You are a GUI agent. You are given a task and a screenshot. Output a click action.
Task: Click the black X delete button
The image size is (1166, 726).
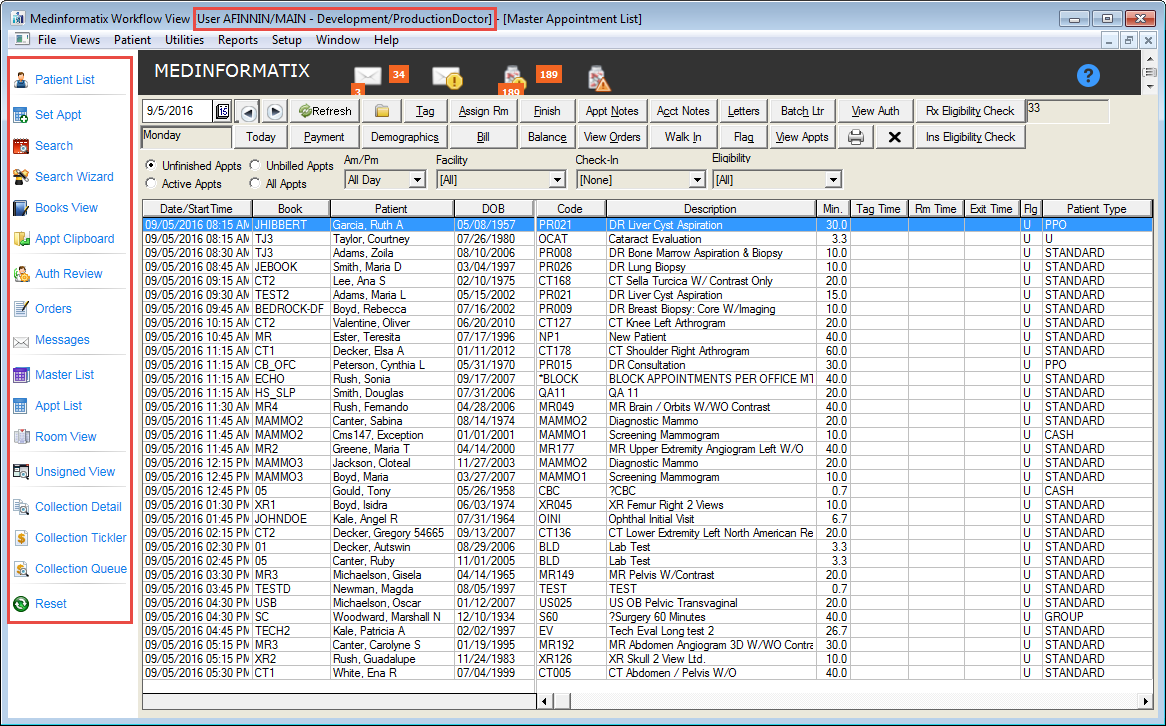point(895,137)
